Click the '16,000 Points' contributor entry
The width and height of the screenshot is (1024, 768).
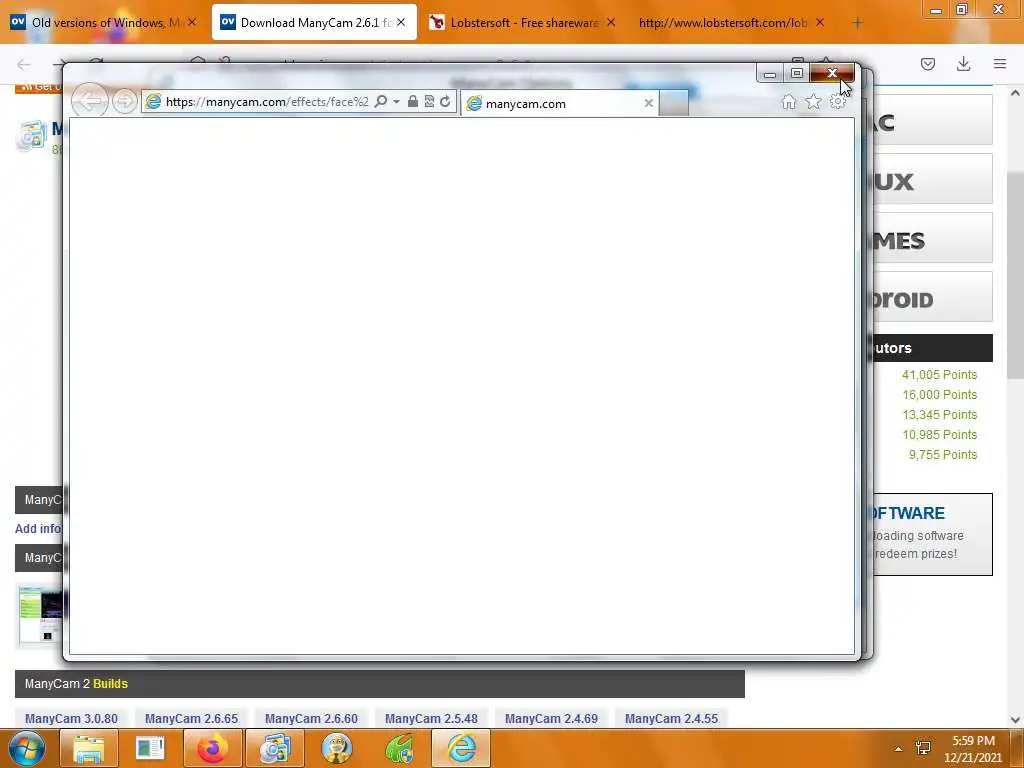[939, 394]
